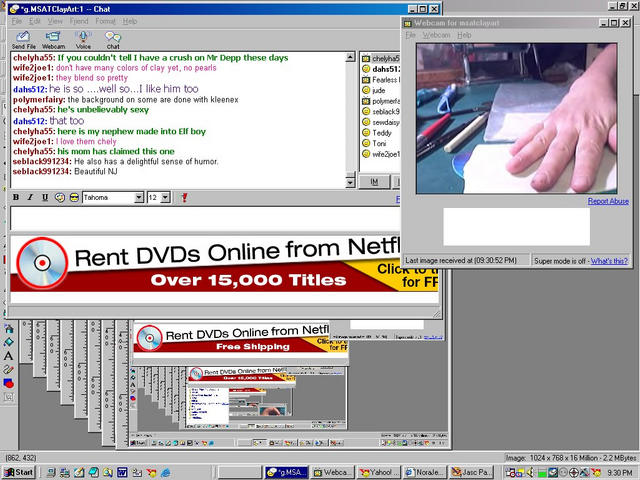Image resolution: width=640 pixels, height=480 pixels.
Task: Open the font size dropdown showing 12
Action: (165, 198)
